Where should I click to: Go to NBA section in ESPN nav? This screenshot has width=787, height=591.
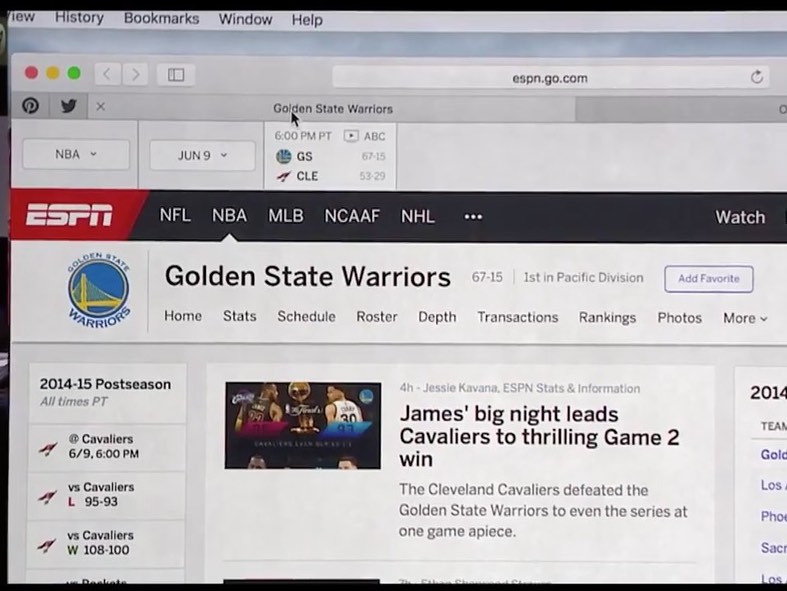[x=229, y=215]
